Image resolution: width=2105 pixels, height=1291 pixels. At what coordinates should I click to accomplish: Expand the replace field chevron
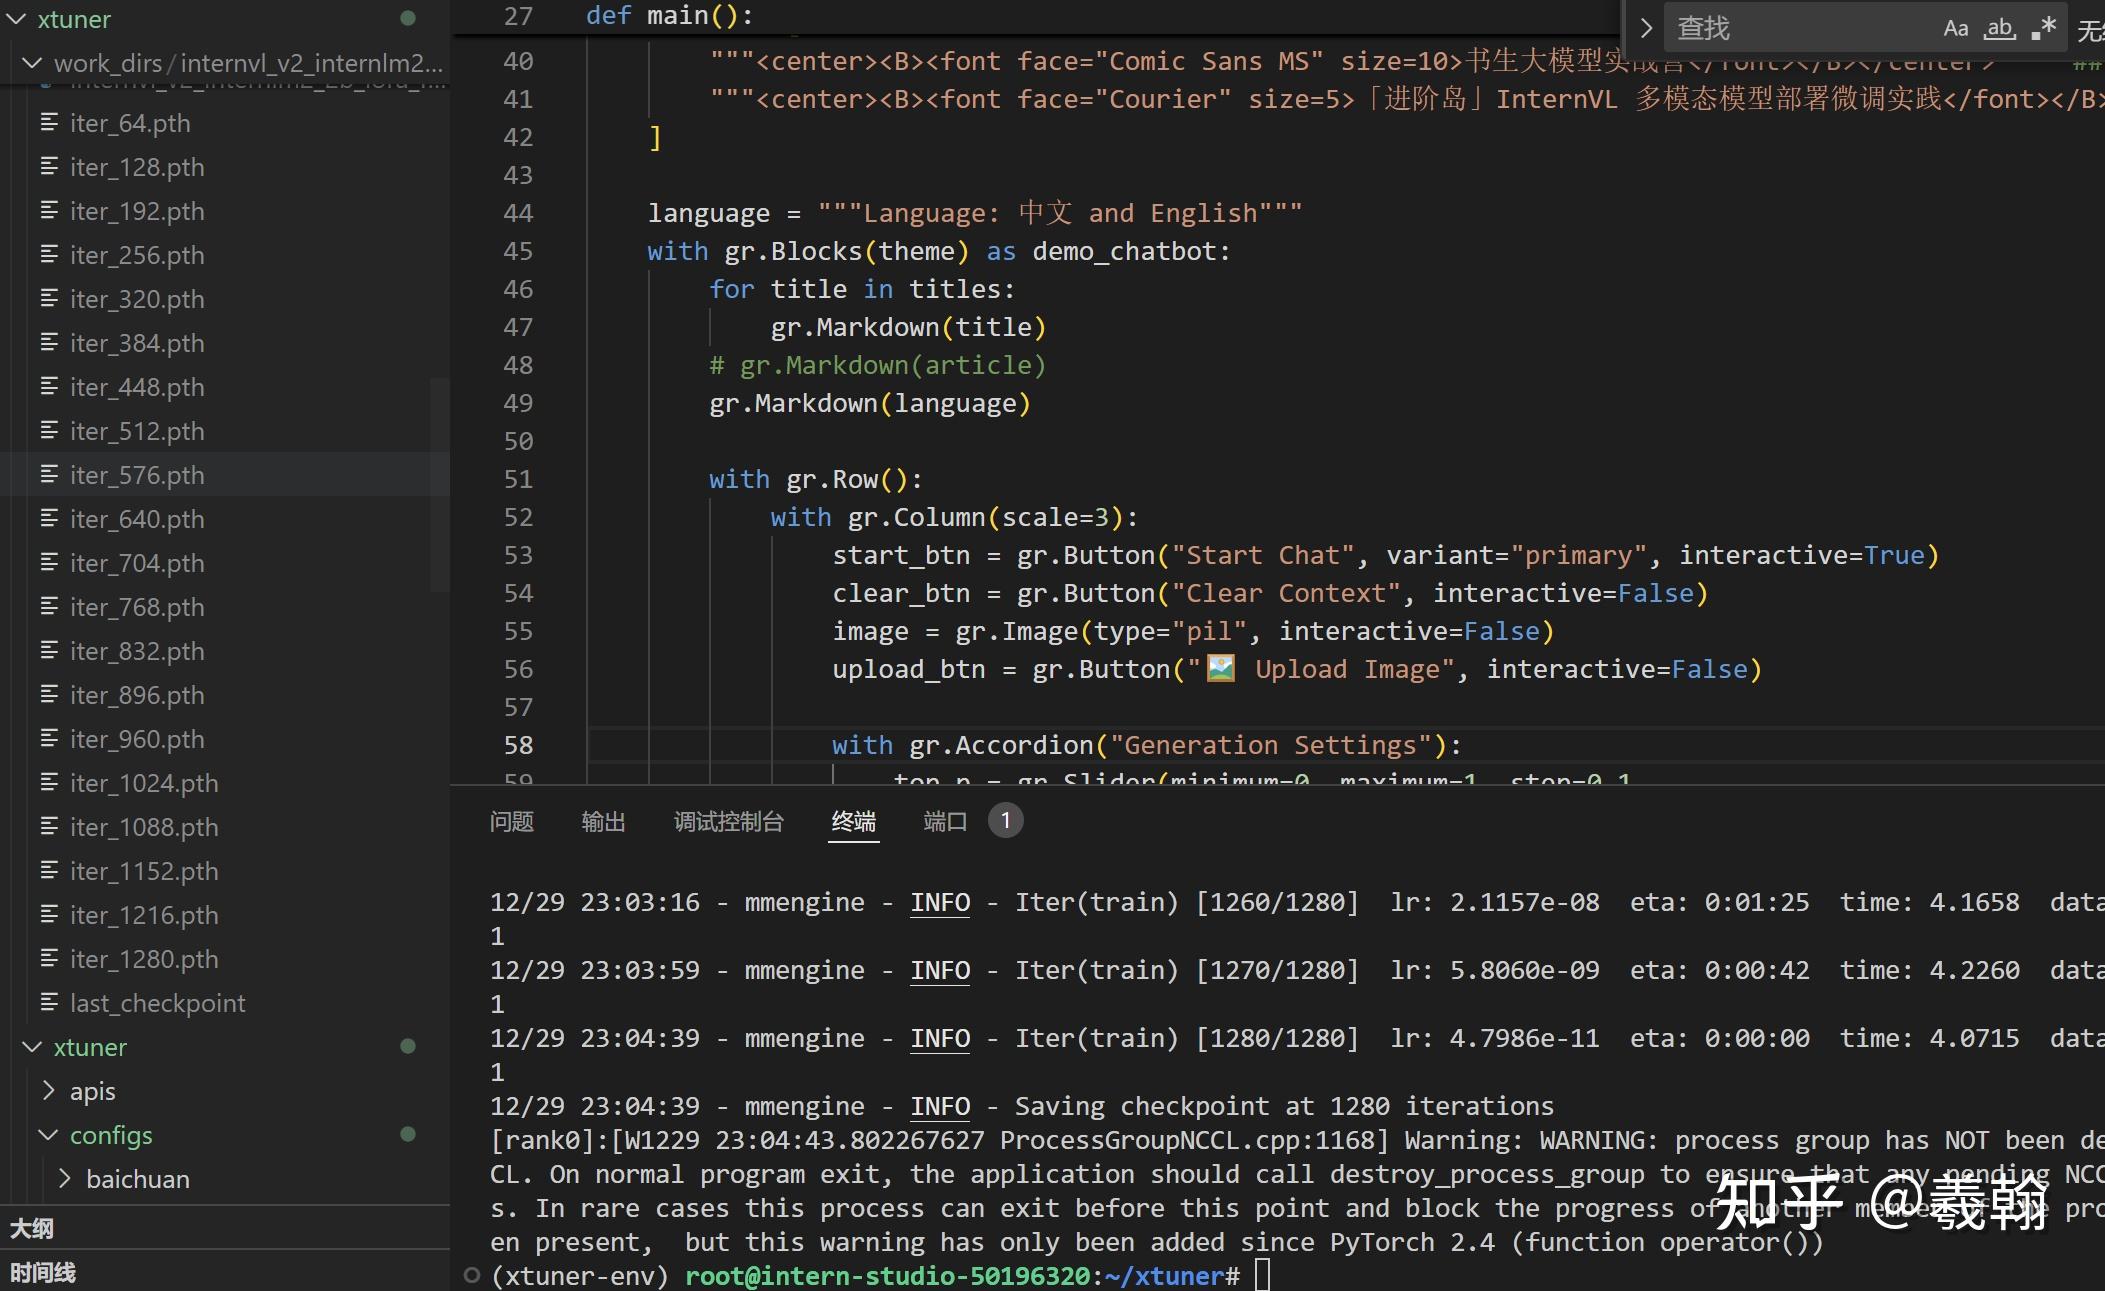point(1646,29)
